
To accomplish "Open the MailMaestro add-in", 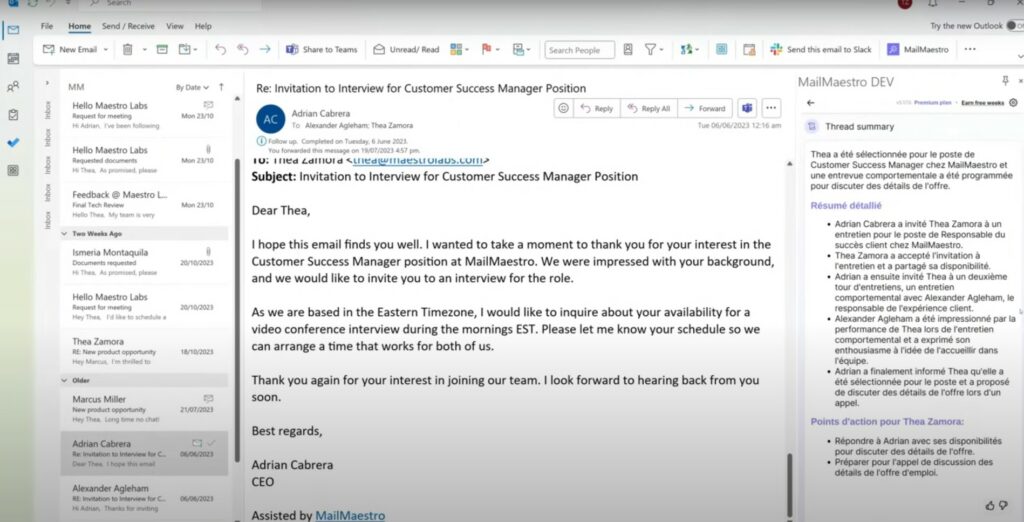I will pyautogui.click(x=918, y=50).
